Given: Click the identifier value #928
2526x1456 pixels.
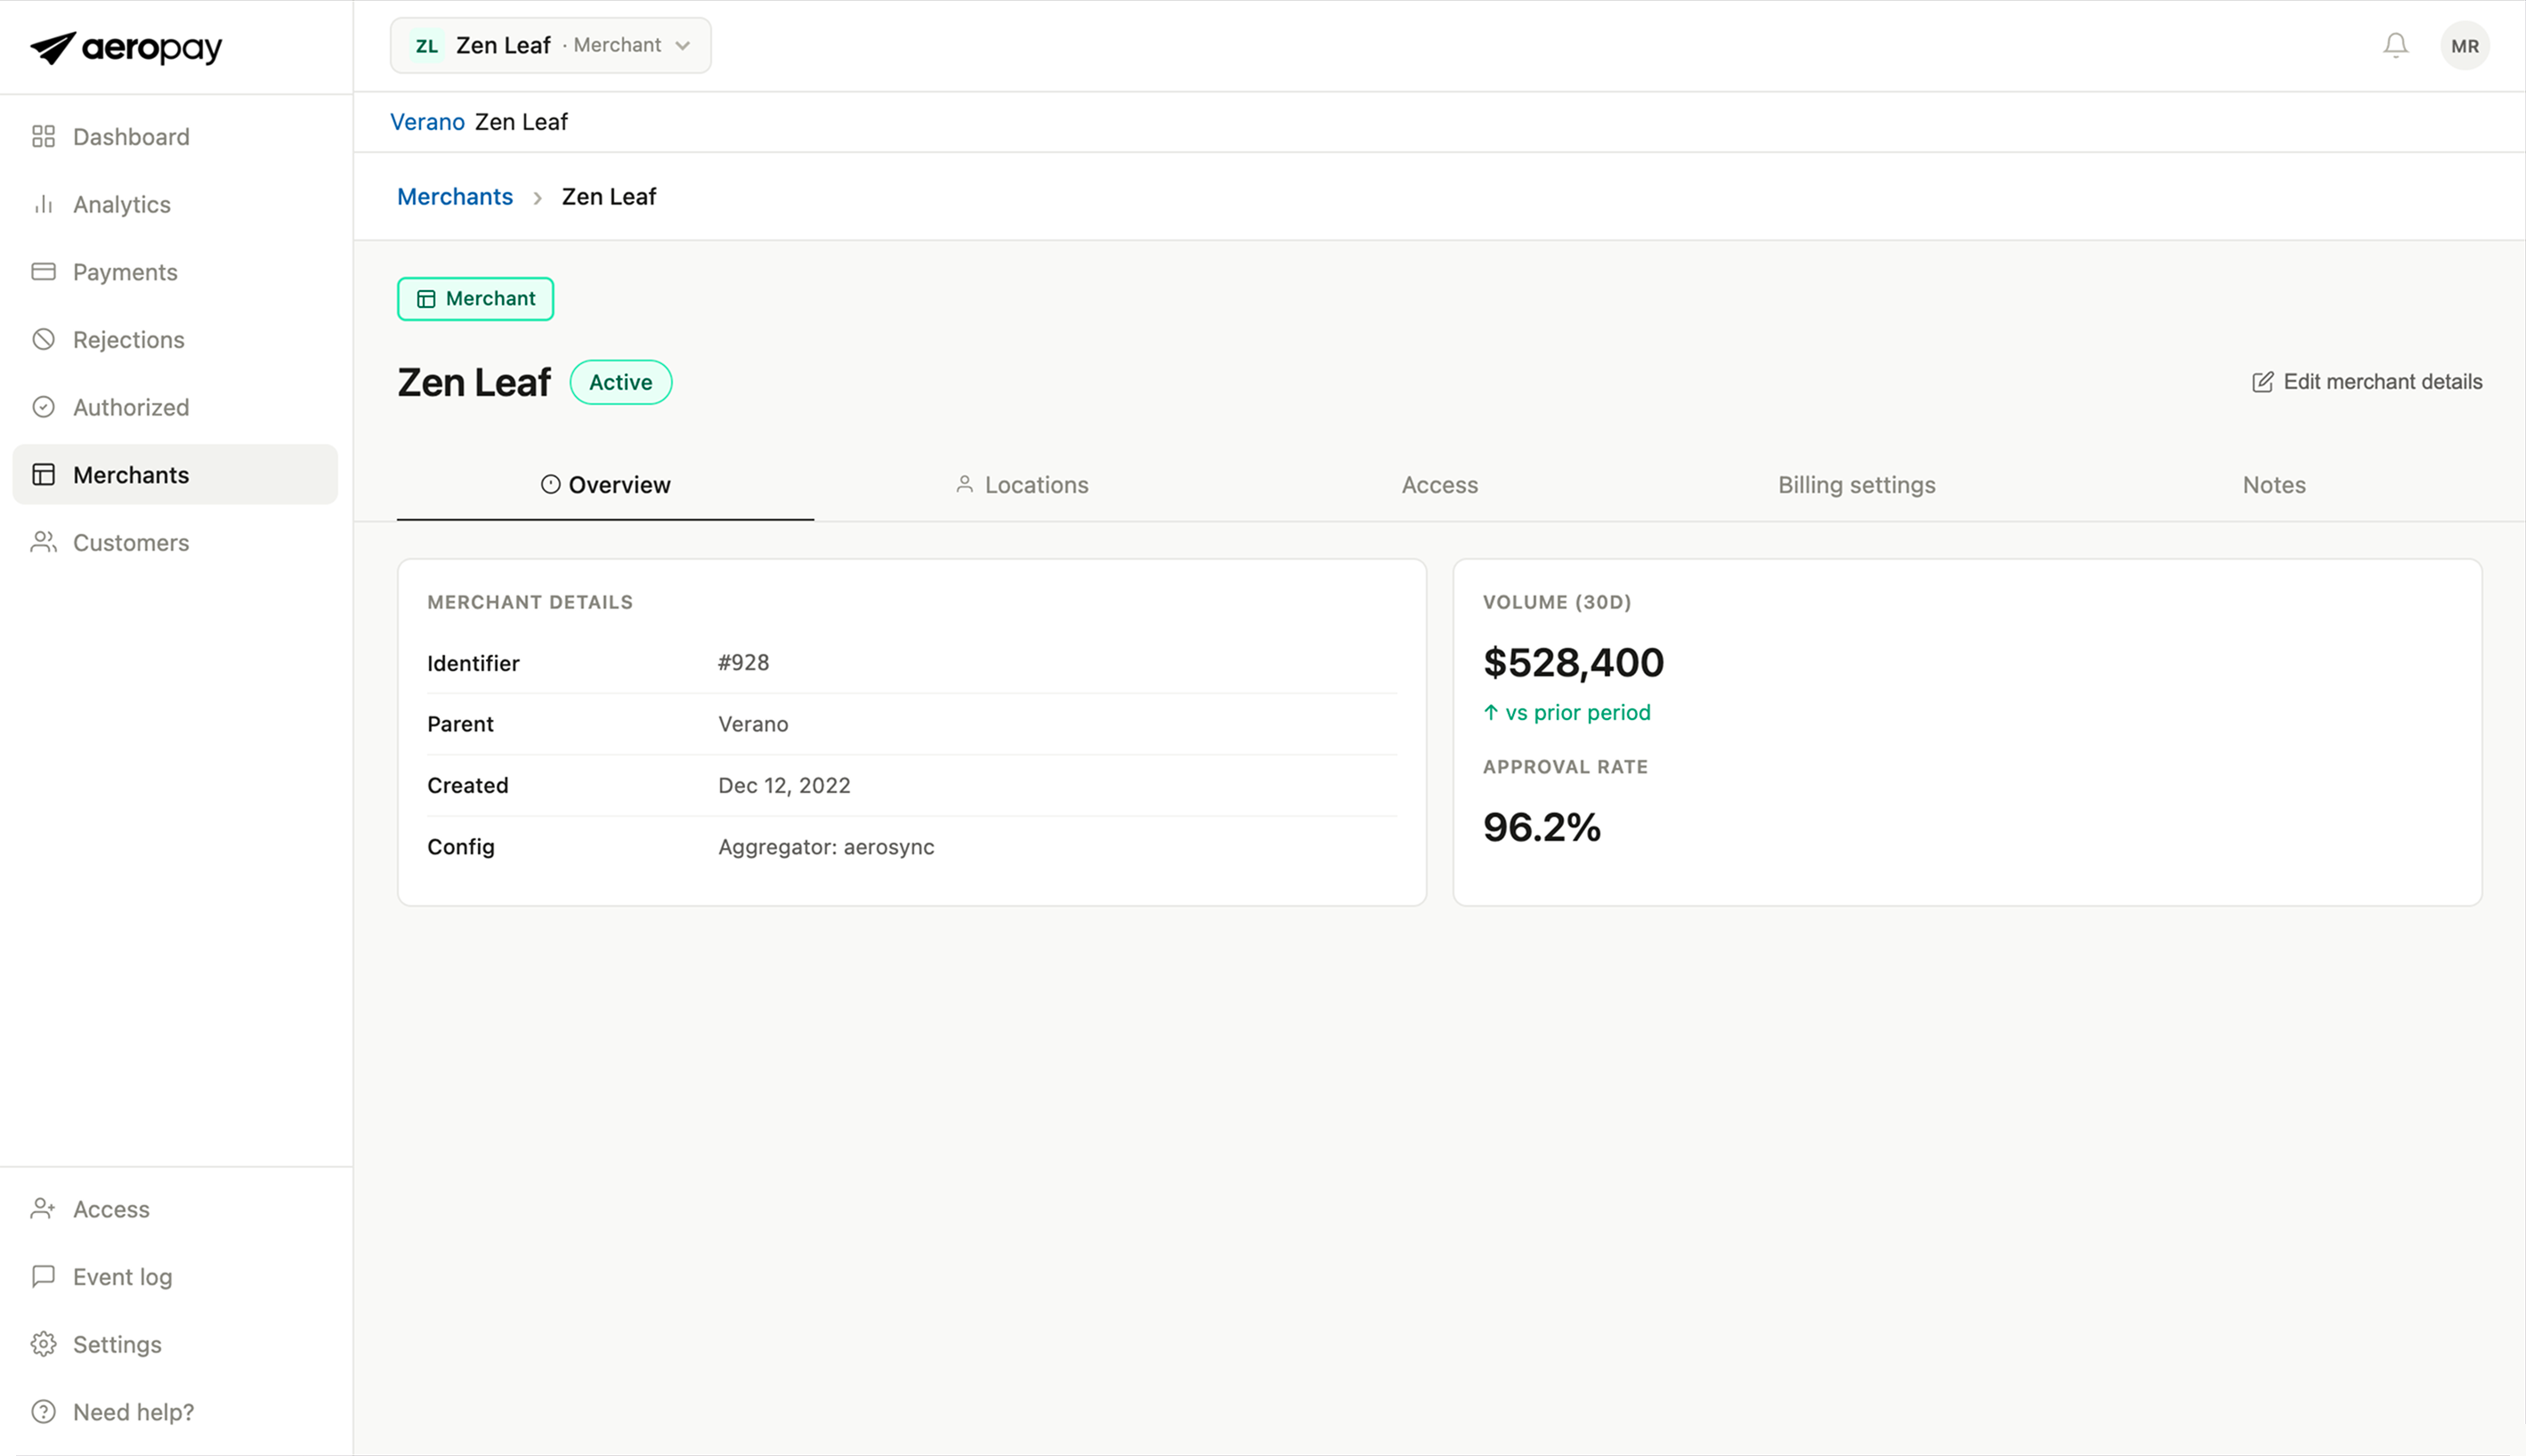Looking at the screenshot, I should [743, 663].
